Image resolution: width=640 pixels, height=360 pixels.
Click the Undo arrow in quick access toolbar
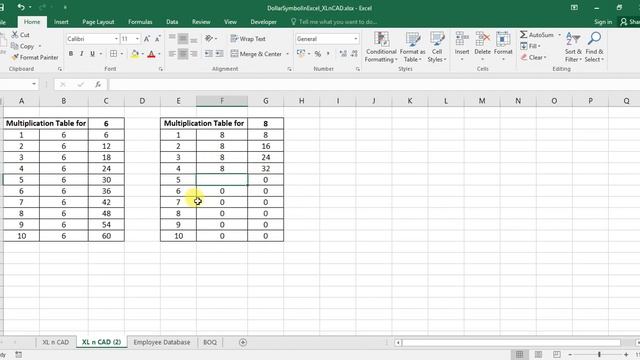coord(21,7)
